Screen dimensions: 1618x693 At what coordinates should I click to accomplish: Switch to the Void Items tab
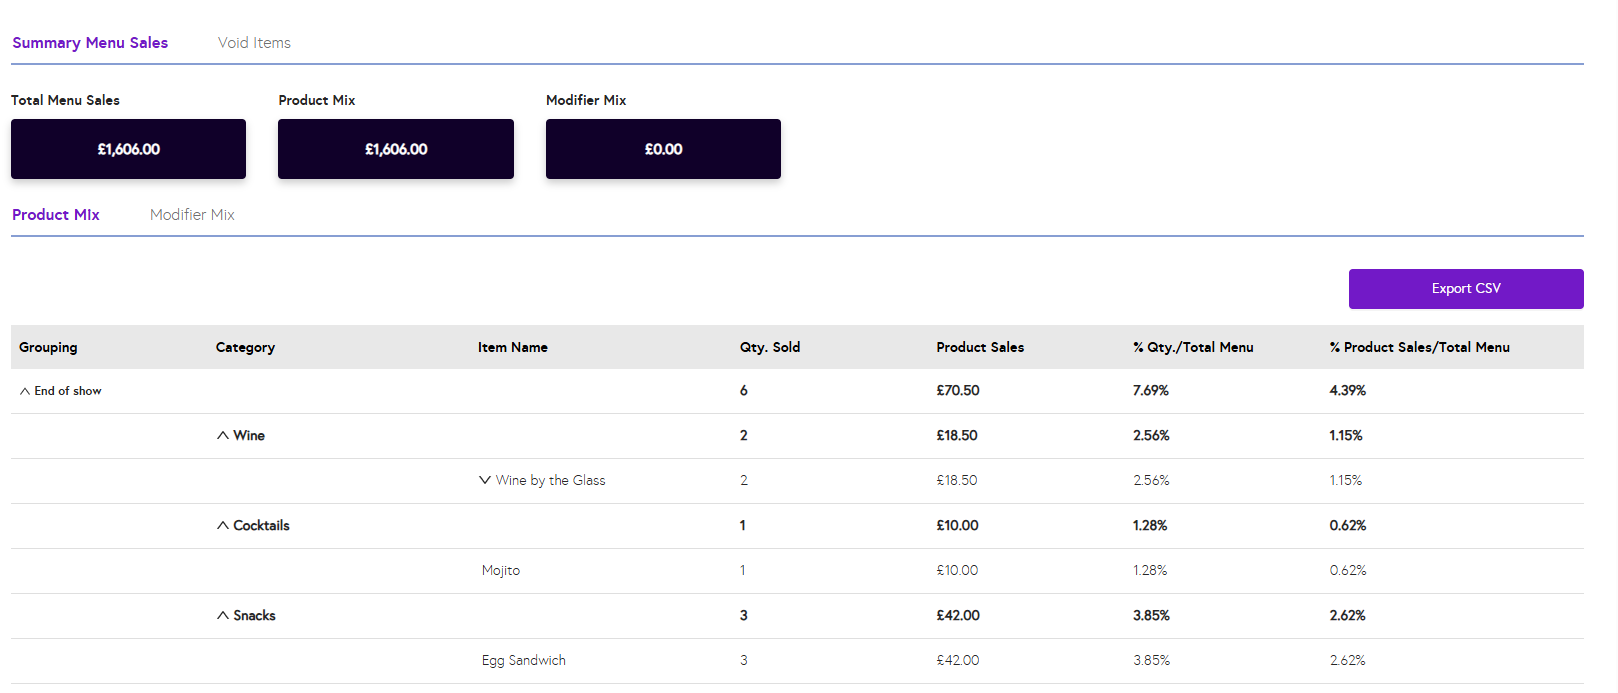coord(254,43)
